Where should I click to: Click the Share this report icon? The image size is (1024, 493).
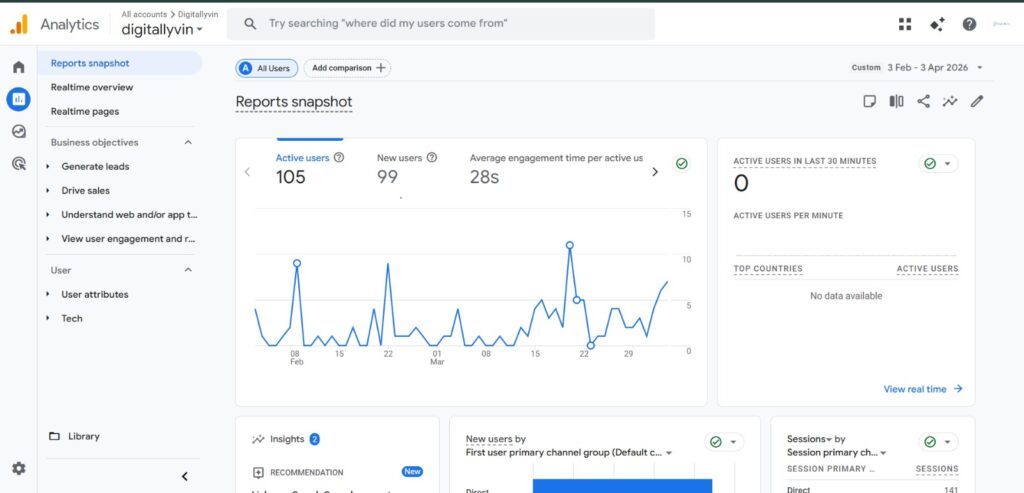tap(923, 101)
